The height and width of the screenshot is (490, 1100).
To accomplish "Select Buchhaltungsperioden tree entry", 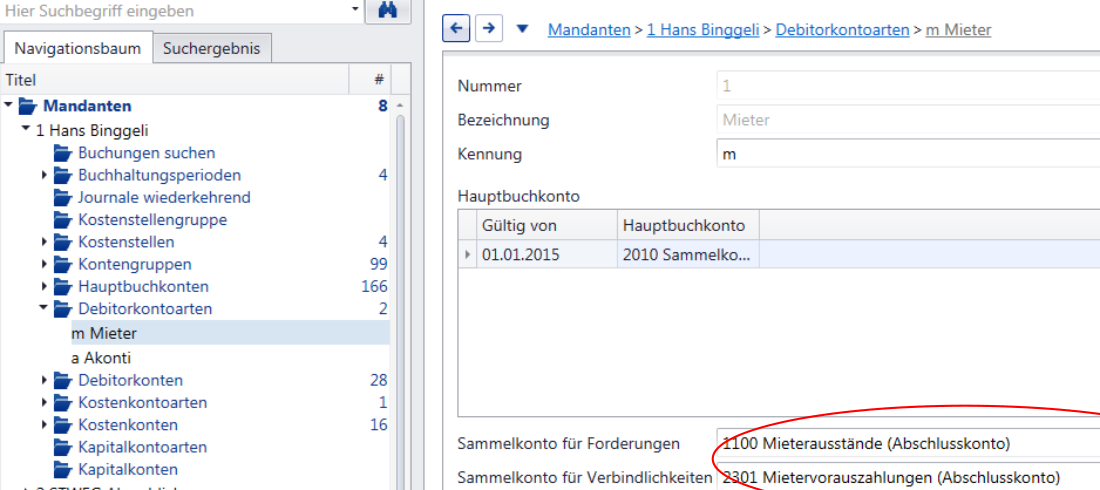I will pos(159,175).
